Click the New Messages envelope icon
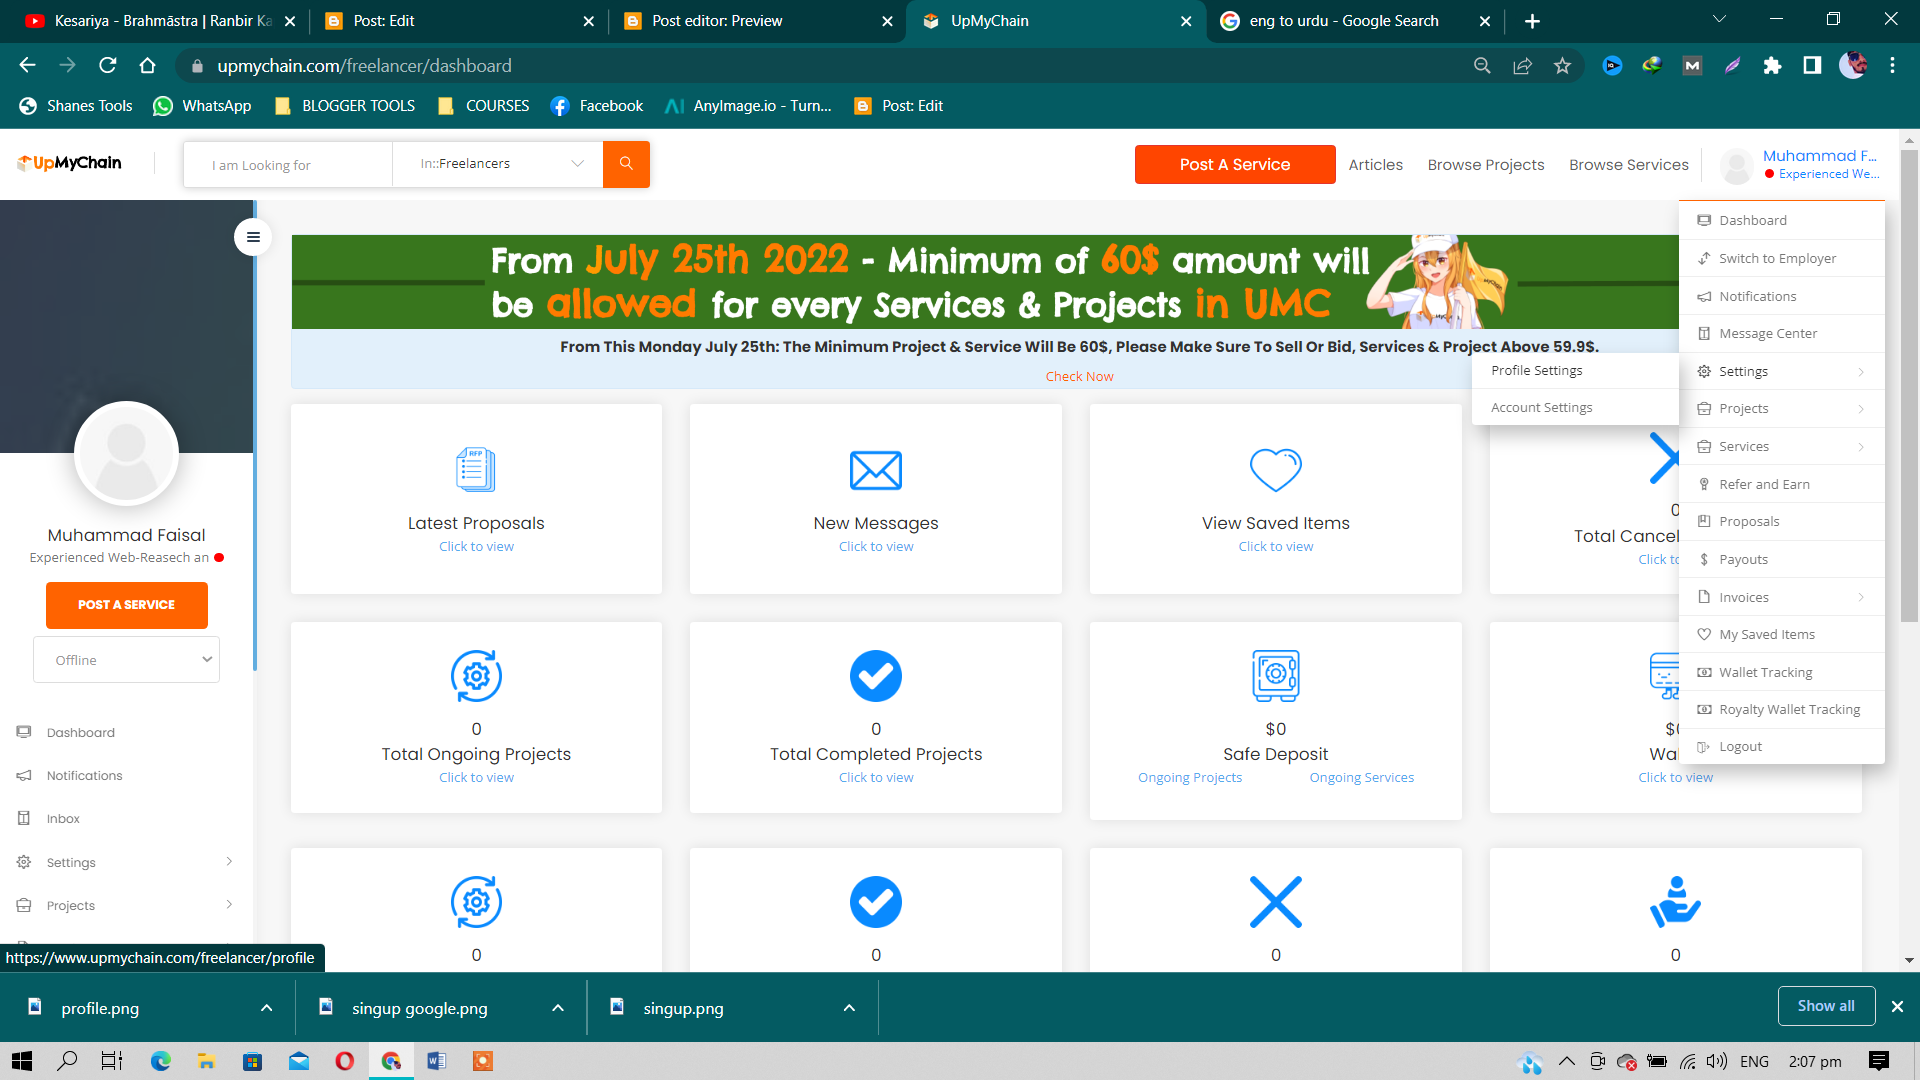Screen dimensions: 1920x1080 [x=875, y=470]
